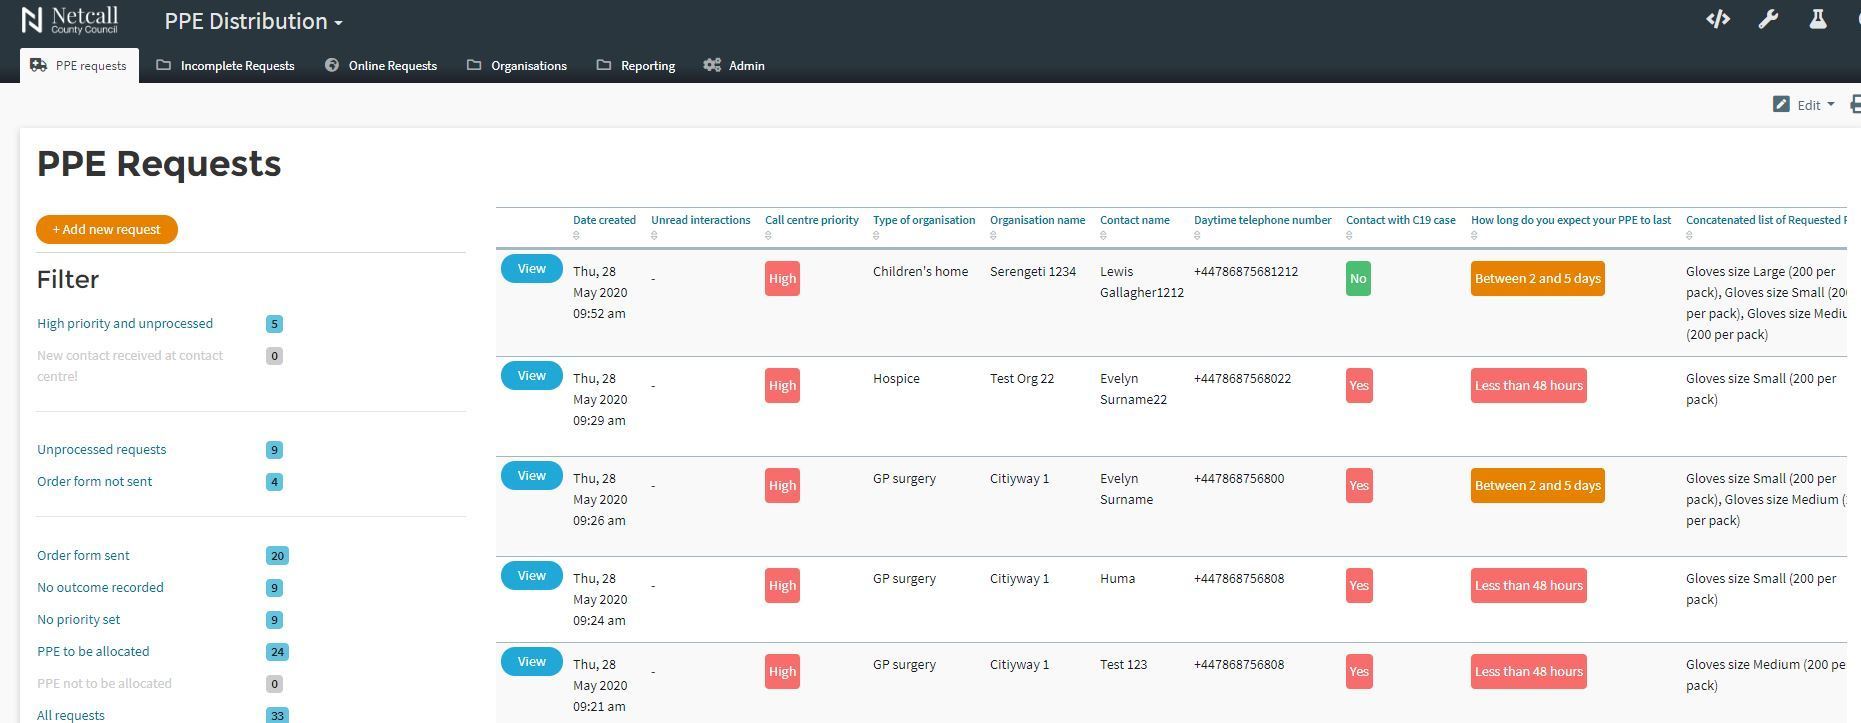Sort by Call centre priority arrows
Image resolution: width=1861 pixels, height=723 pixels.
pyautogui.click(x=768, y=236)
